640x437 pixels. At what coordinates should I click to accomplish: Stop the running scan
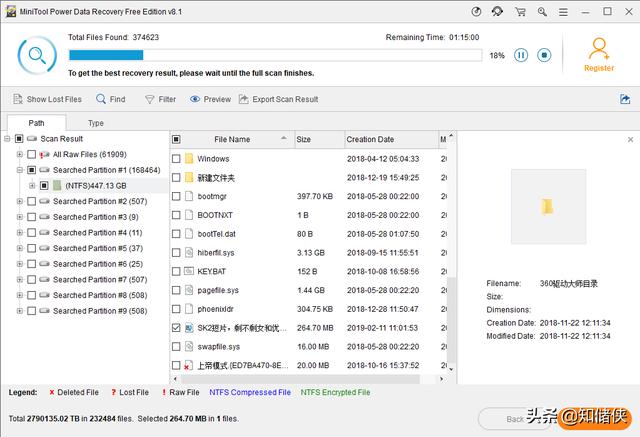pyautogui.click(x=544, y=55)
